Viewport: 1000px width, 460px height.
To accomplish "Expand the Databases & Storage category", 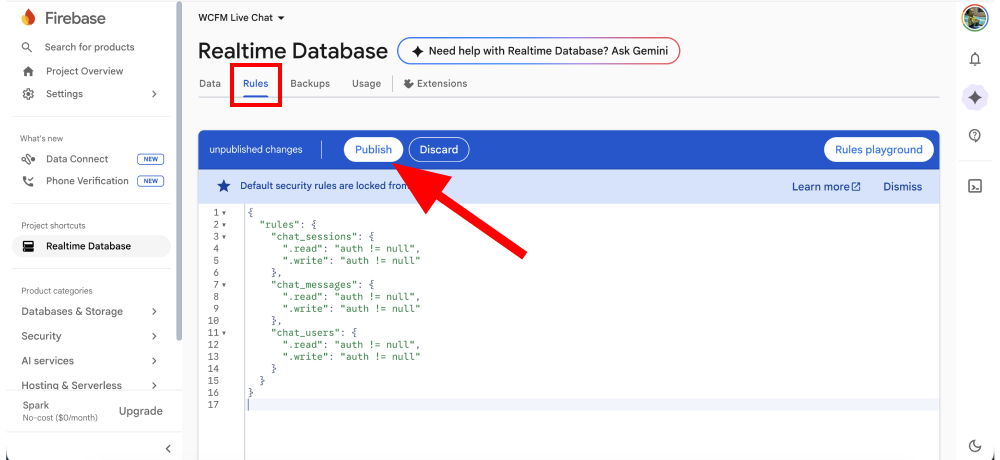I will coord(154,312).
